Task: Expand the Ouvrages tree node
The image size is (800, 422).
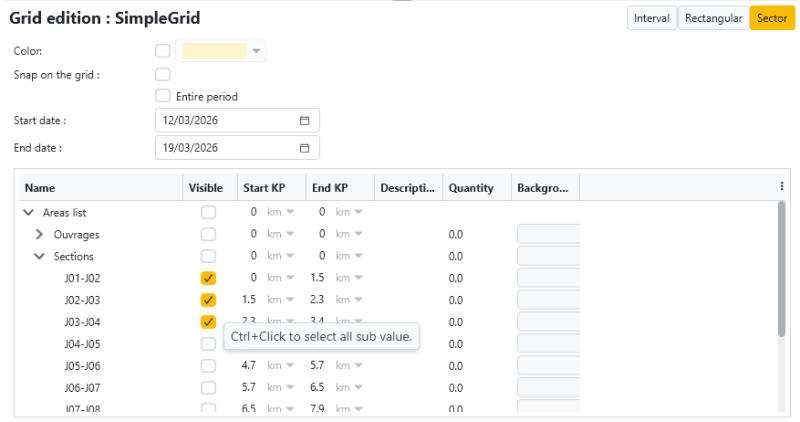Action: click(39, 234)
